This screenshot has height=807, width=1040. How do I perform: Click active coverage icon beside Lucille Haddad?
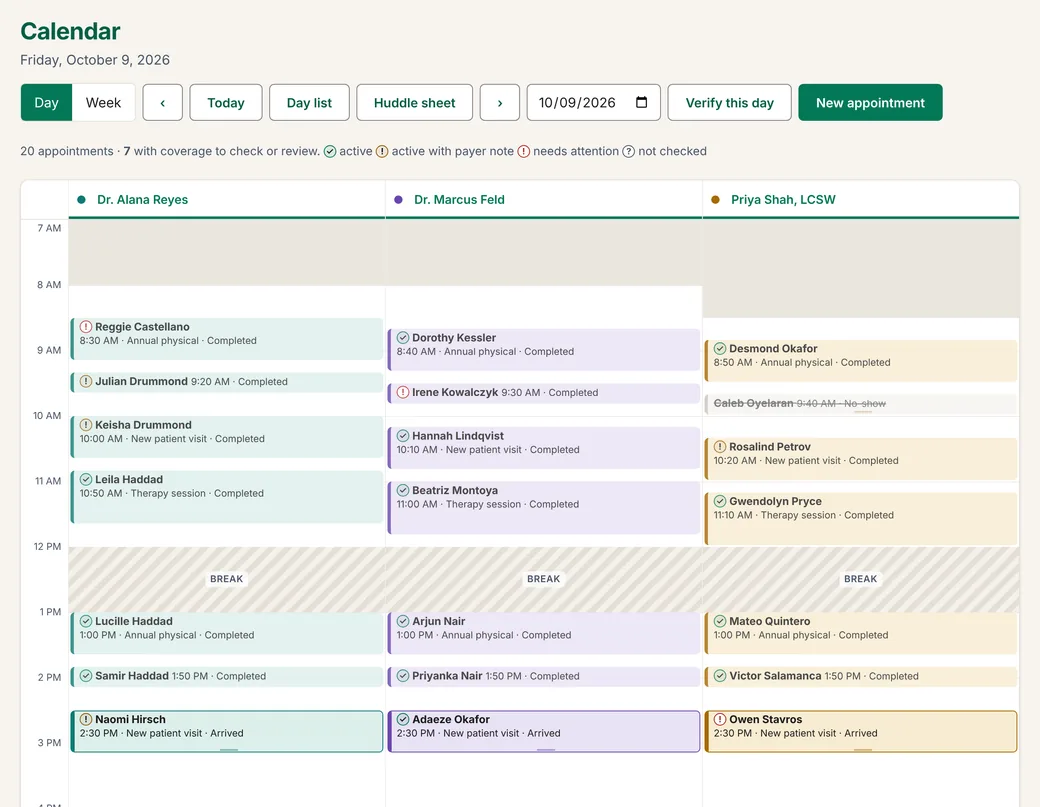click(x=86, y=621)
